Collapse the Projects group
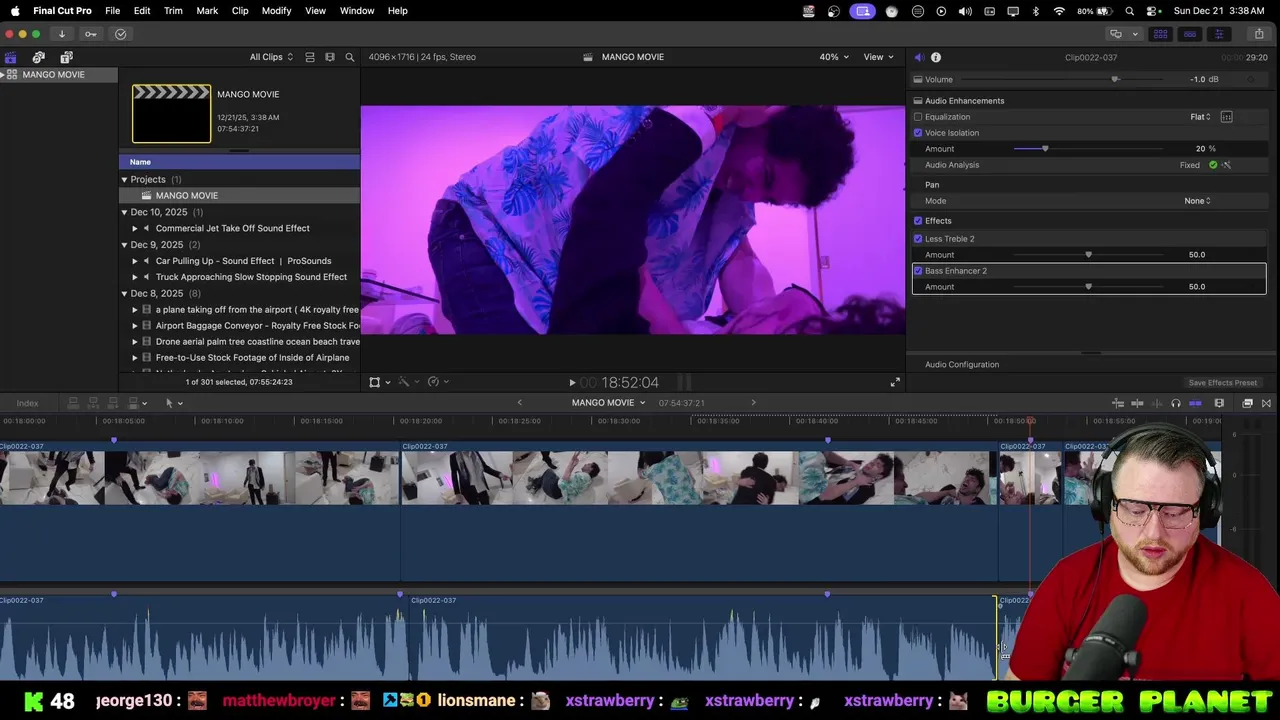 125,180
